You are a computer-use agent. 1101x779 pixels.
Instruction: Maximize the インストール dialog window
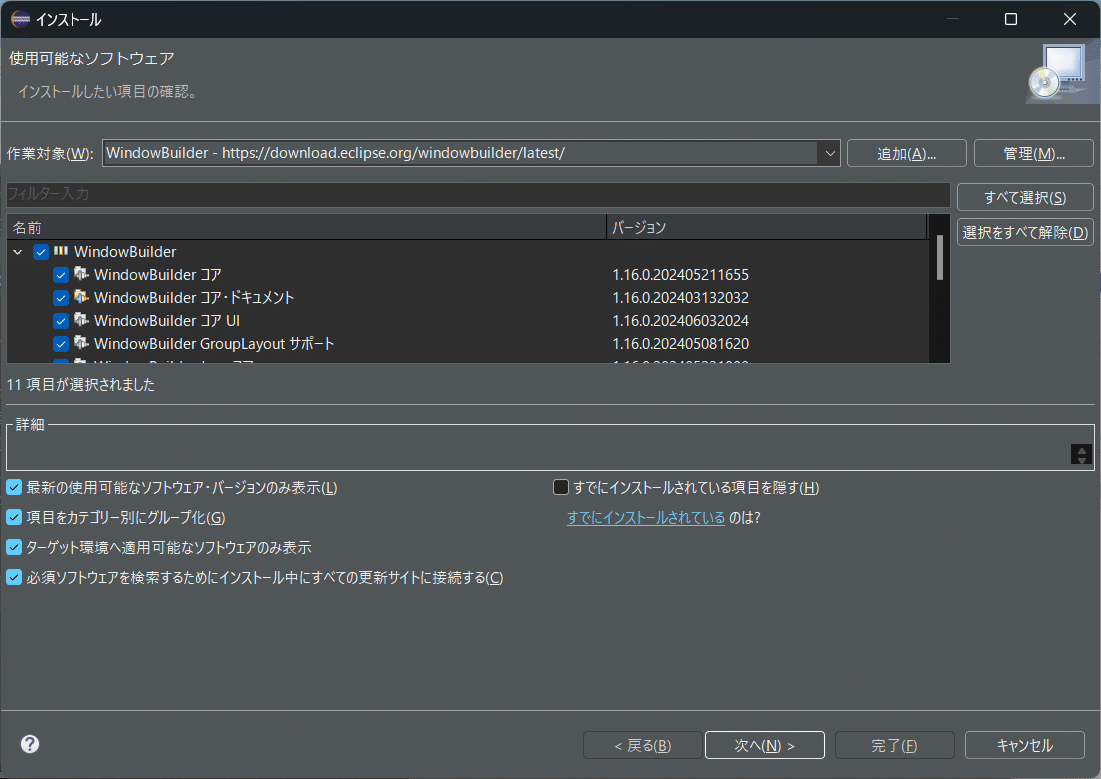(1010, 19)
